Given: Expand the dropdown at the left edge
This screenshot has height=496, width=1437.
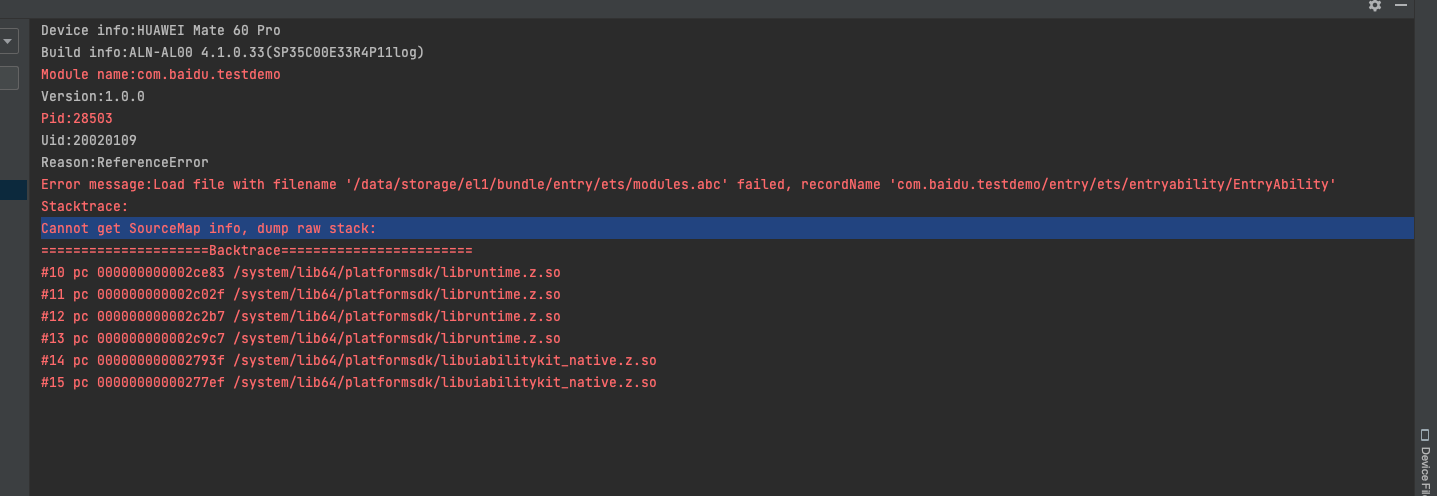Looking at the screenshot, I should coord(8,41).
